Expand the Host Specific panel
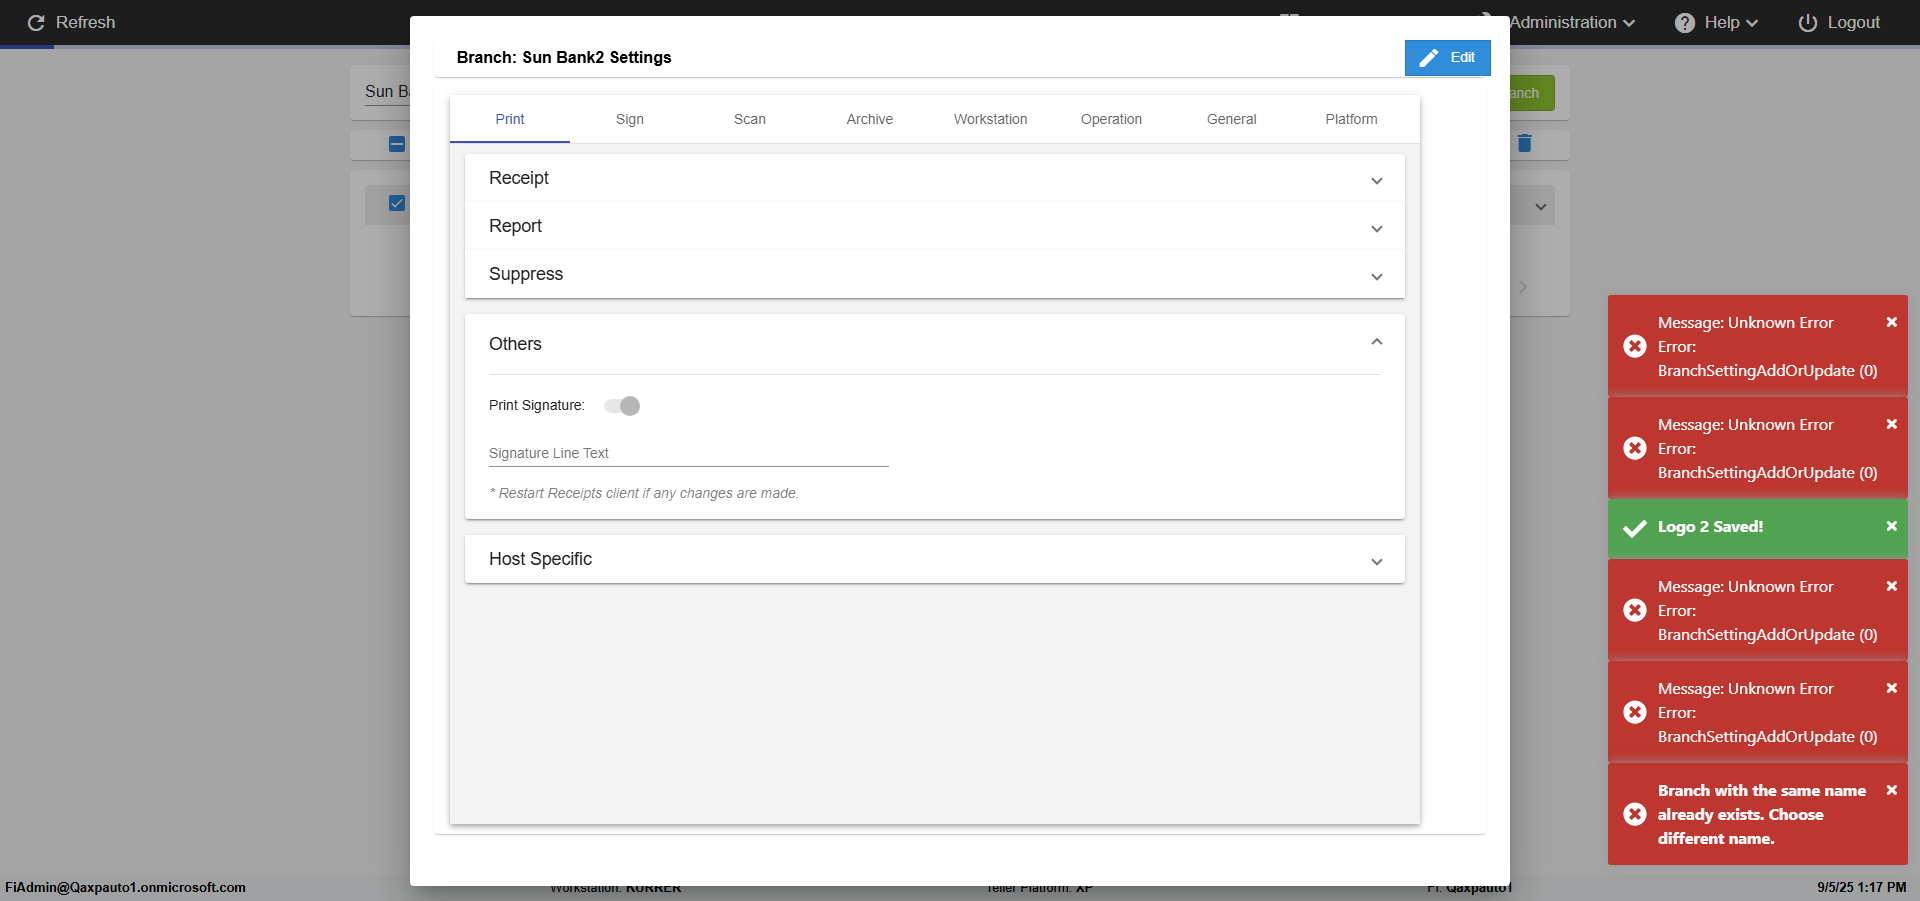 coord(934,559)
